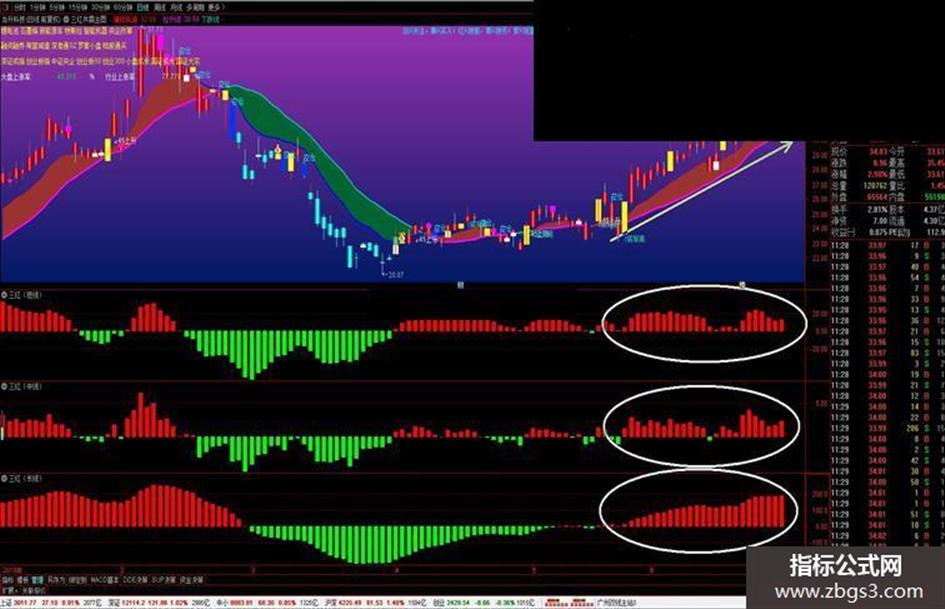Click settings icon of 三红（短线）panel
This screenshot has height=609, width=945.
(x=4, y=294)
